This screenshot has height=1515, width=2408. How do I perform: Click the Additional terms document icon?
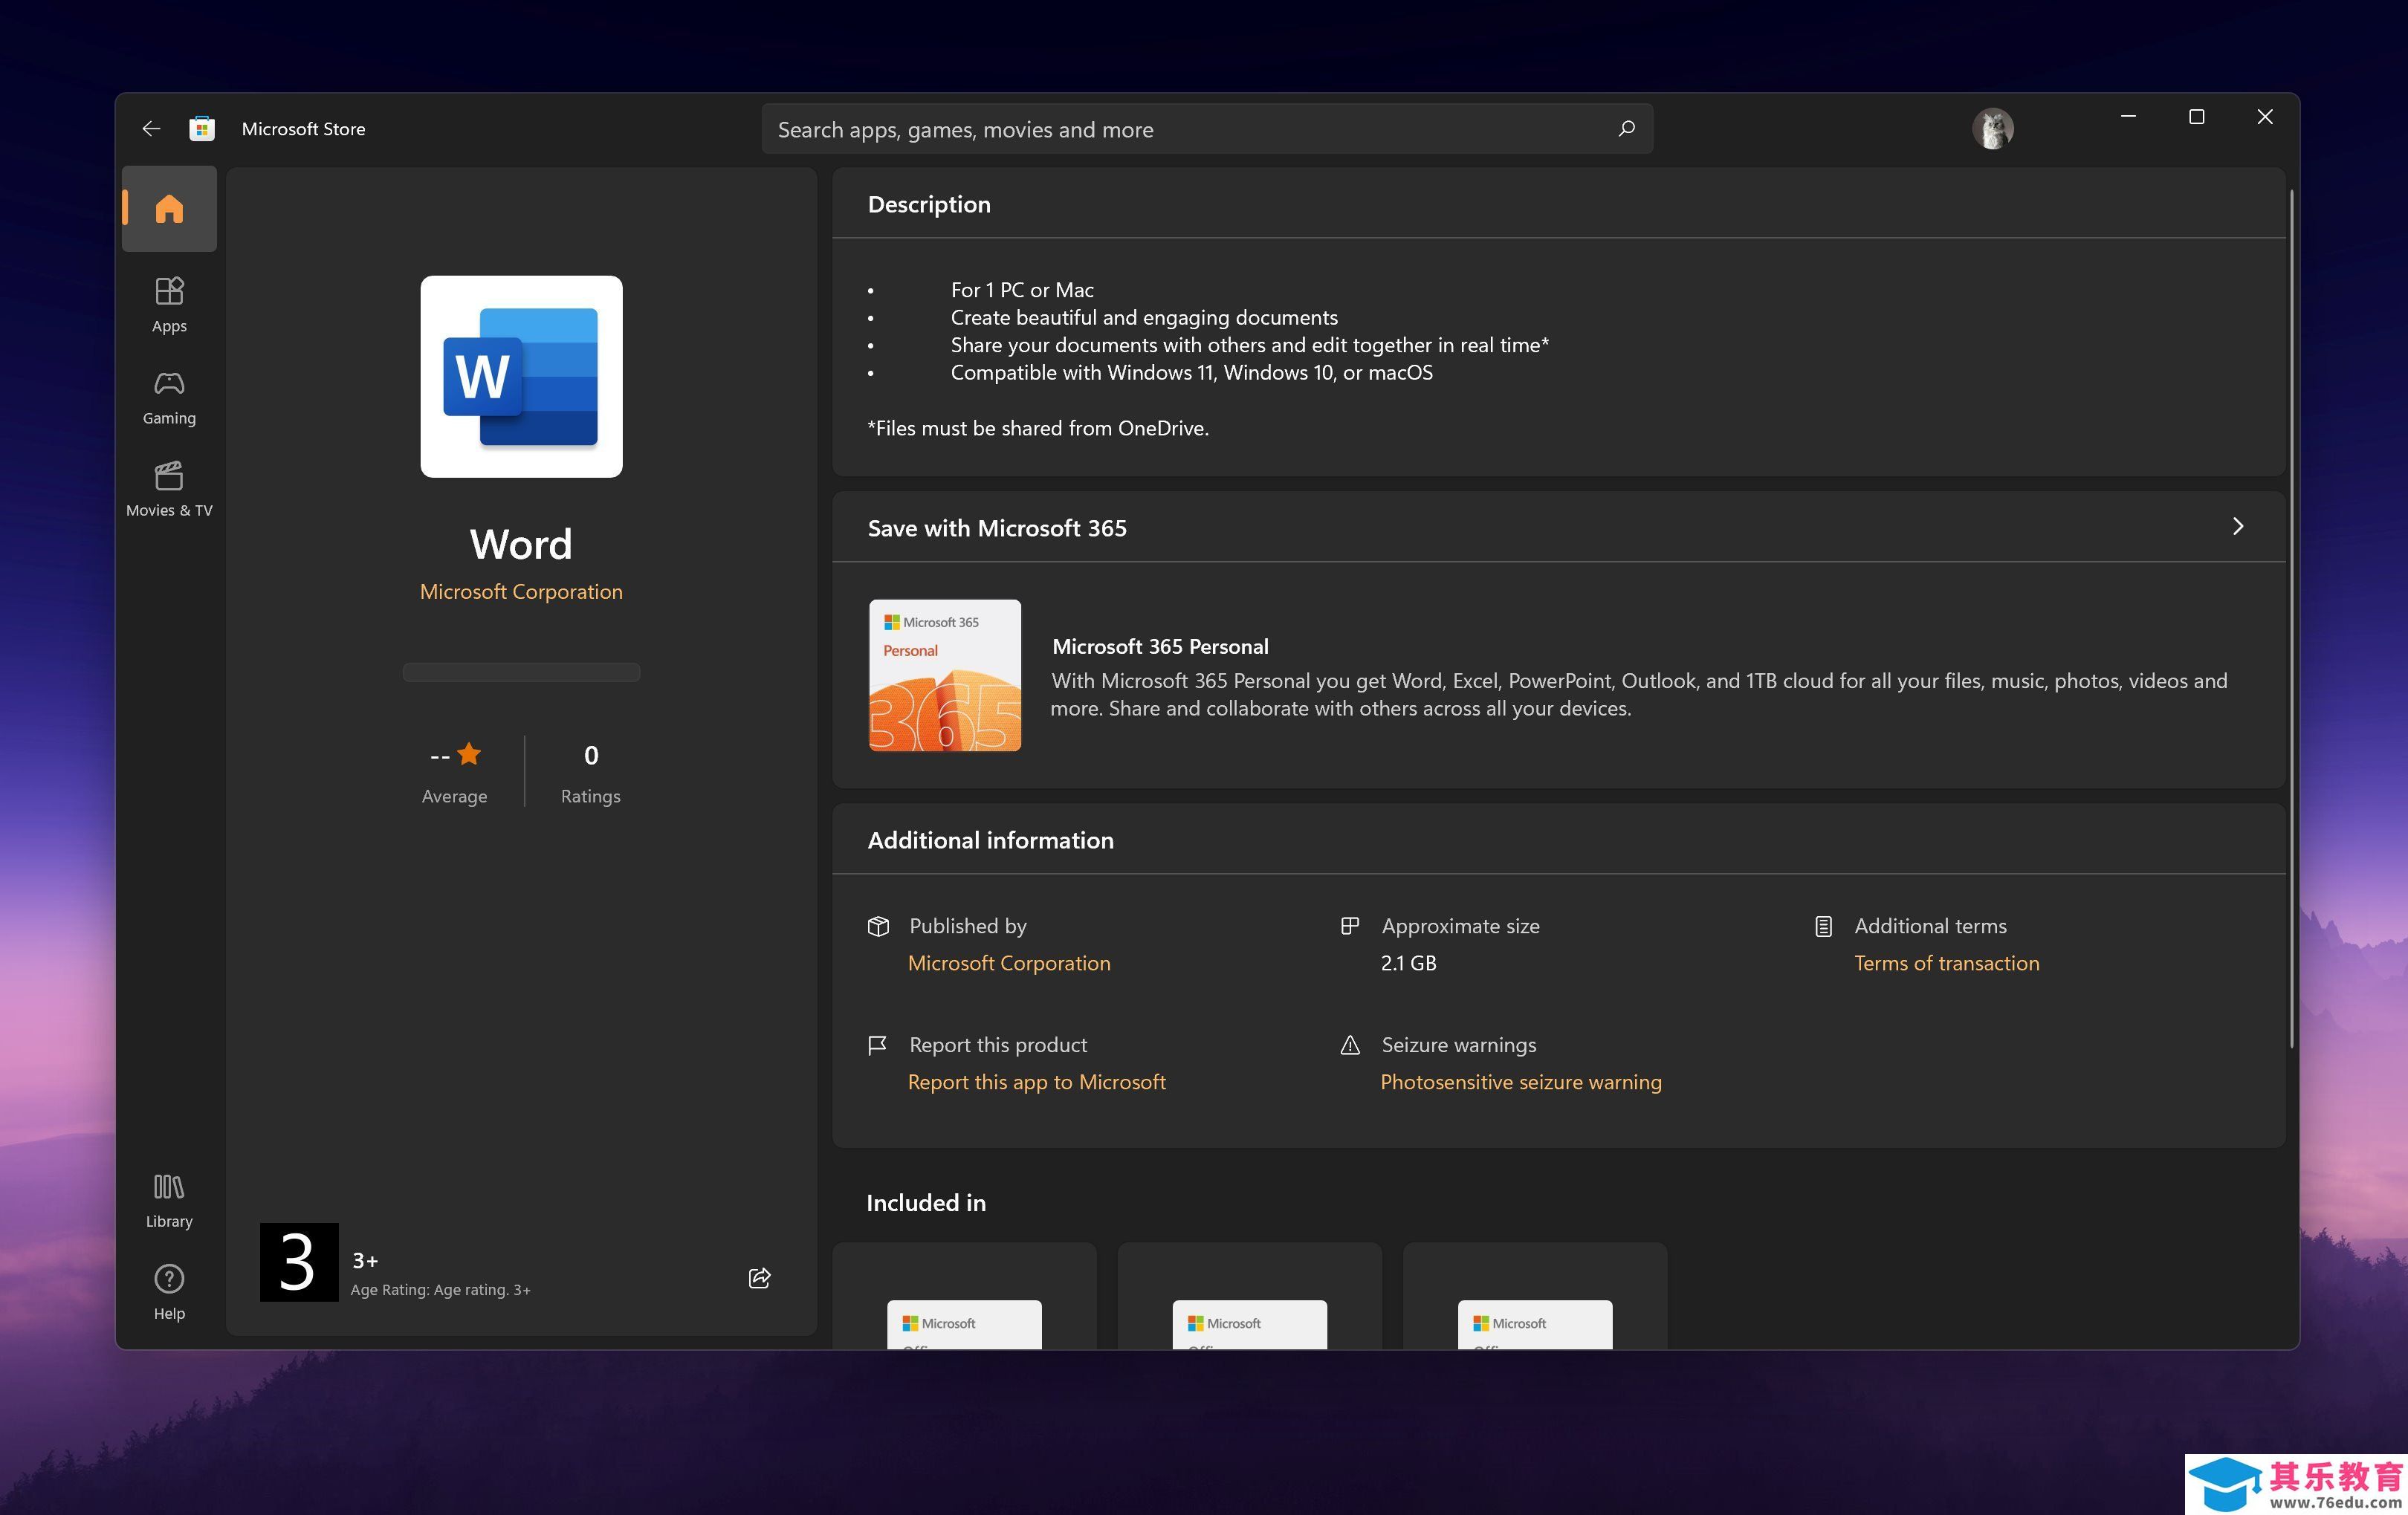coord(1823,926)
